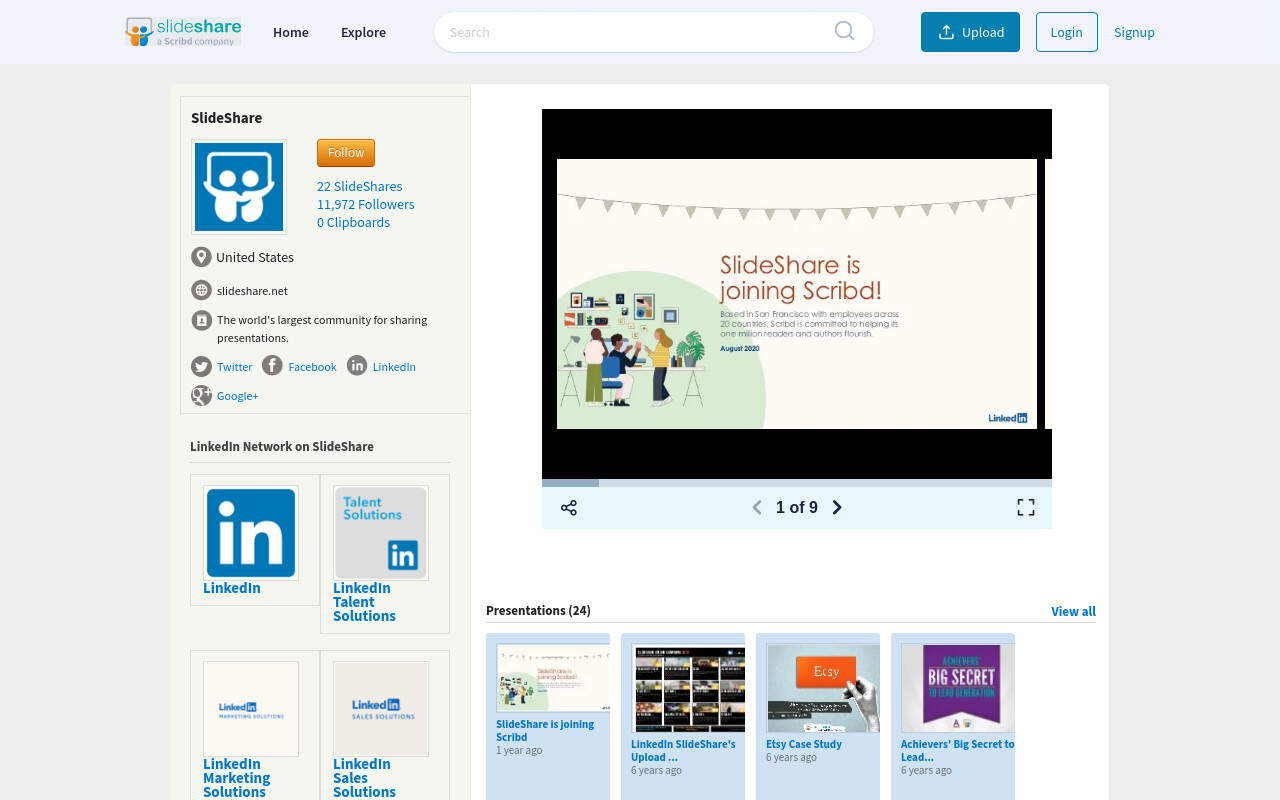The width and height of the screenshot is (1280, 800).
Task: Click the LinkedIn Marketing Solutions logo thumbnail
Action: (251, 709)
